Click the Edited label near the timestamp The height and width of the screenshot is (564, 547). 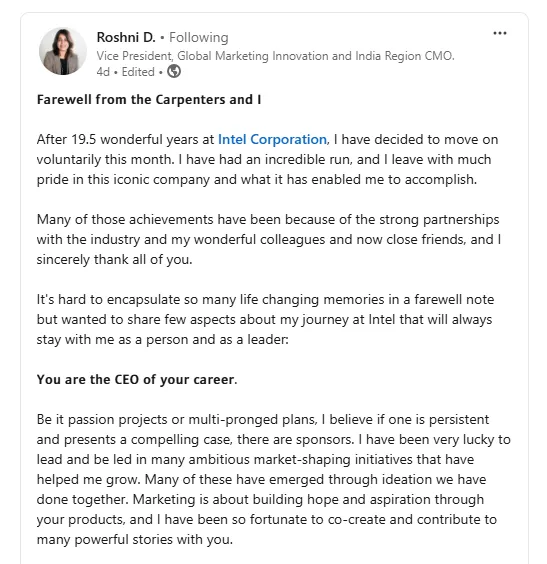tap(138, 72)
